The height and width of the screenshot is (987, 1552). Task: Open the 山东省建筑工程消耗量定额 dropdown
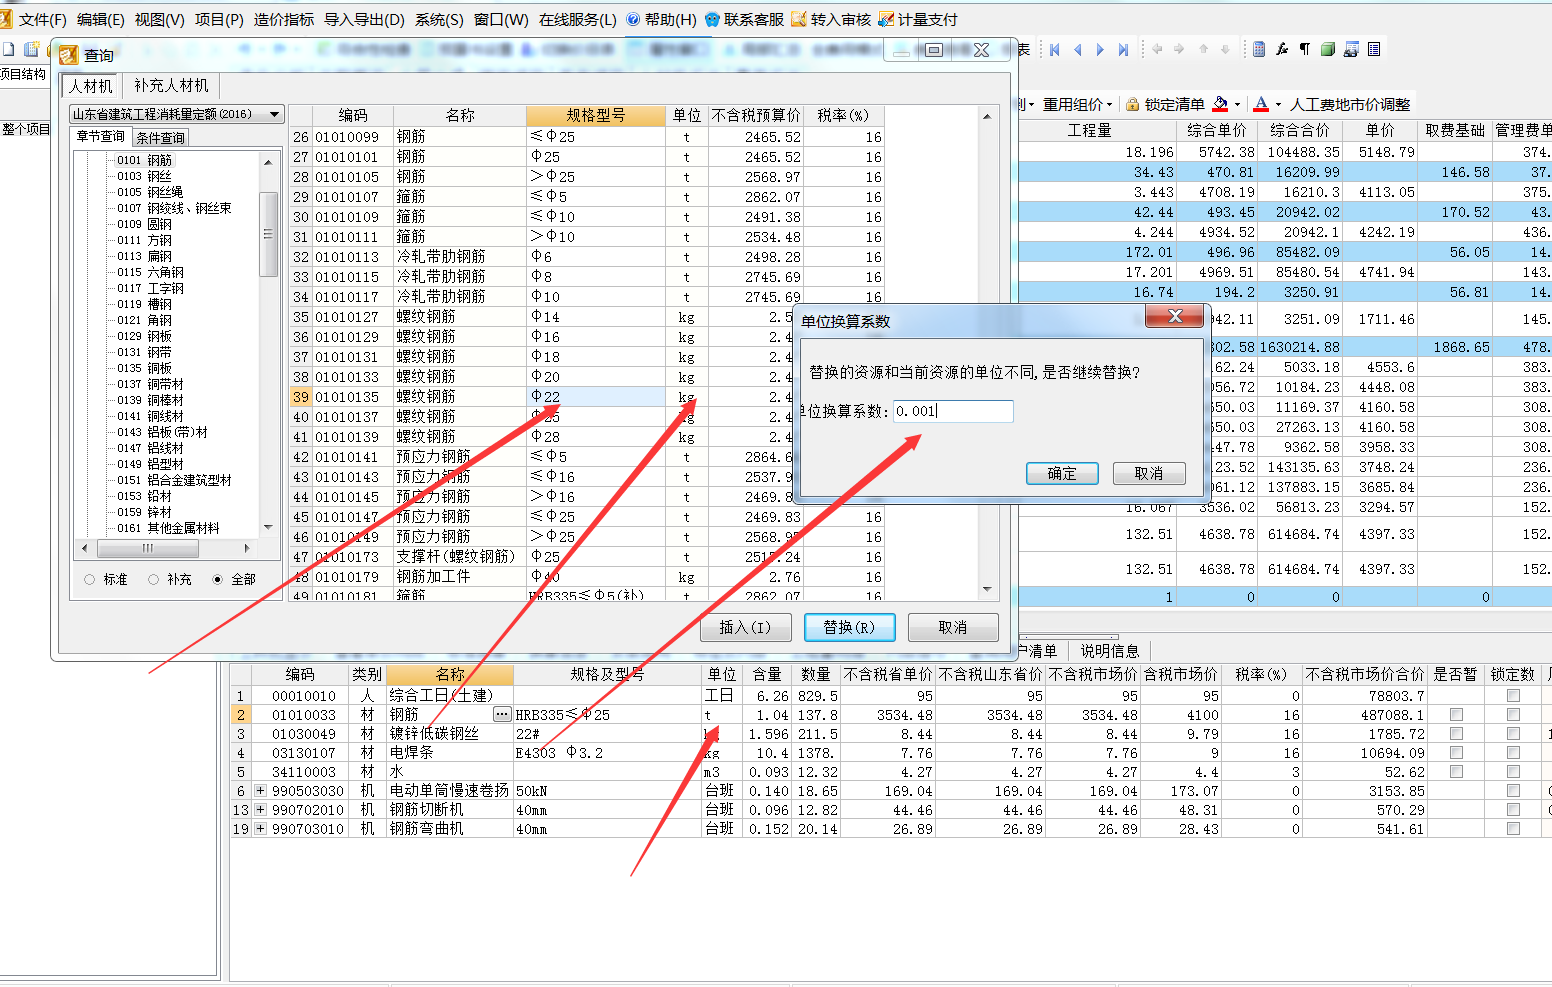point(275,115)
